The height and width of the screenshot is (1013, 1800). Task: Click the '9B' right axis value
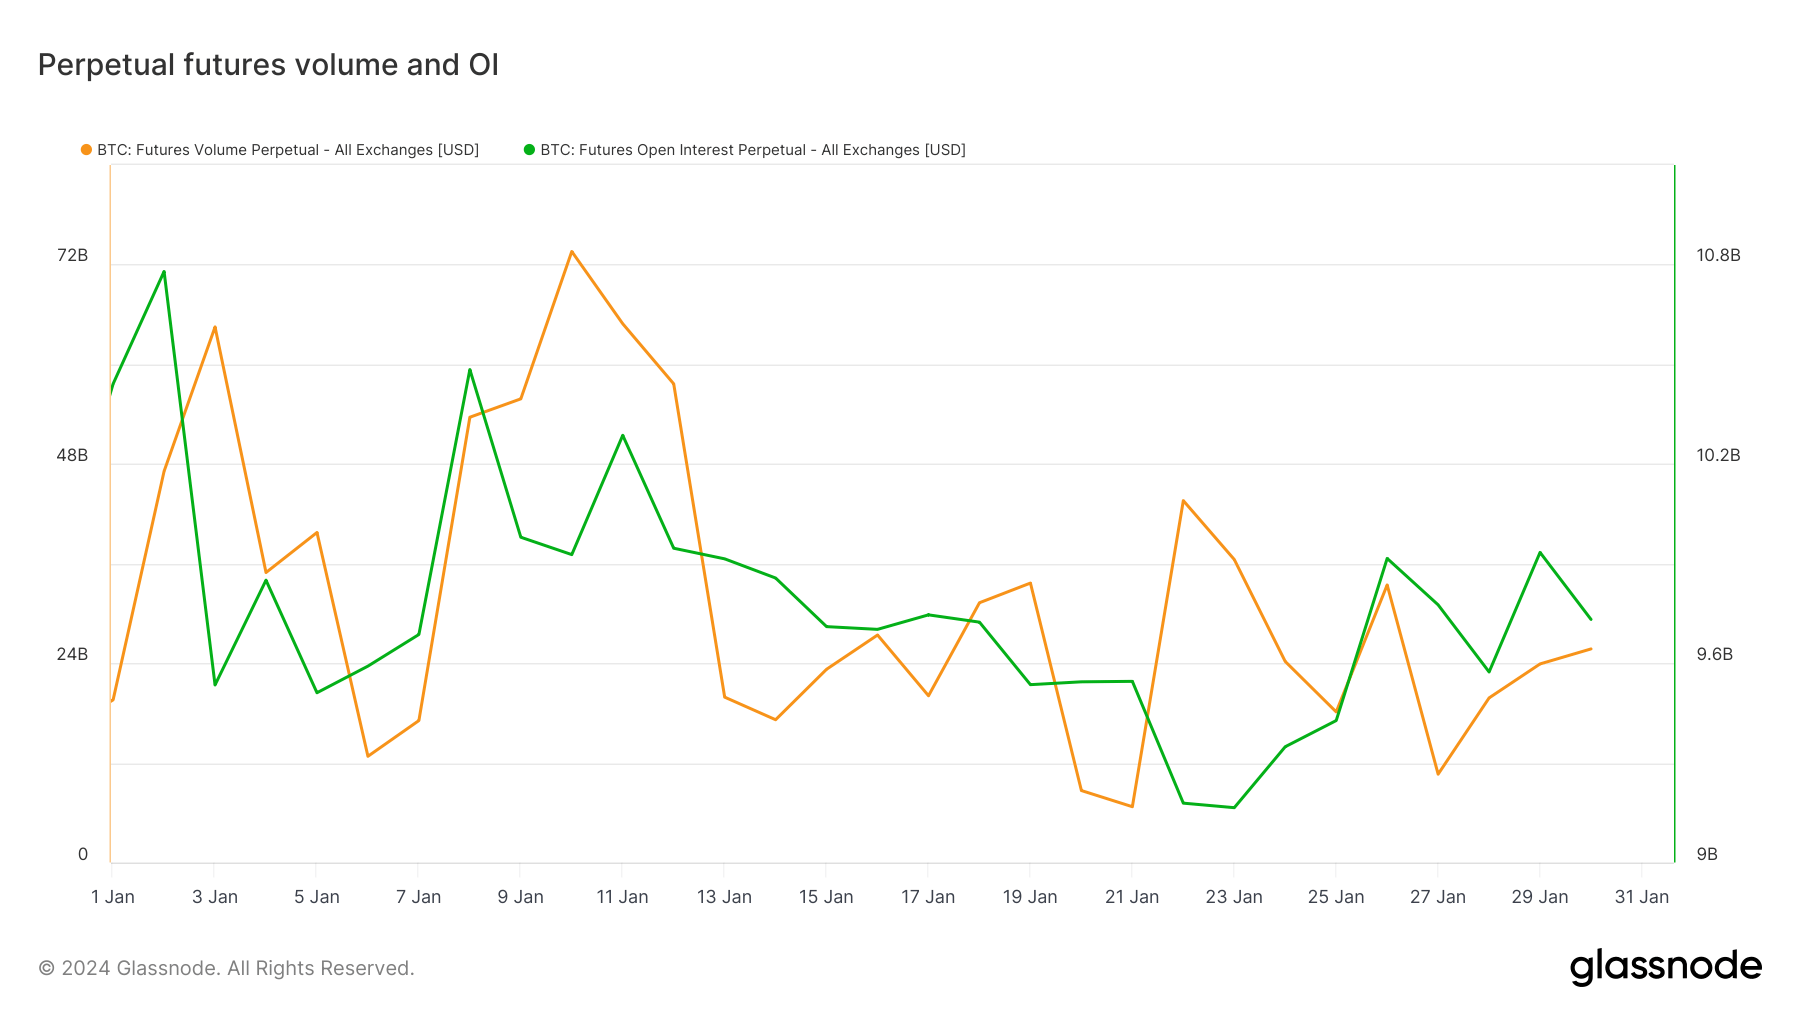click(1707, 855)
